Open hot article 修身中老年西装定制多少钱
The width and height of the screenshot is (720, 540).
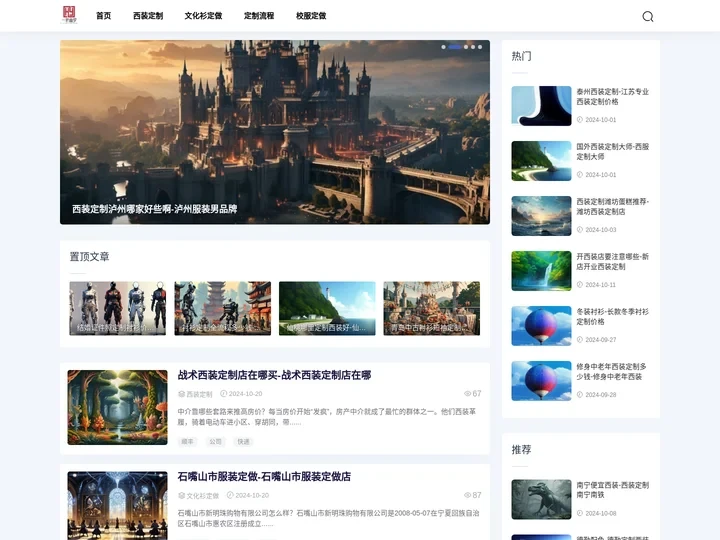(x=612, y=371)
